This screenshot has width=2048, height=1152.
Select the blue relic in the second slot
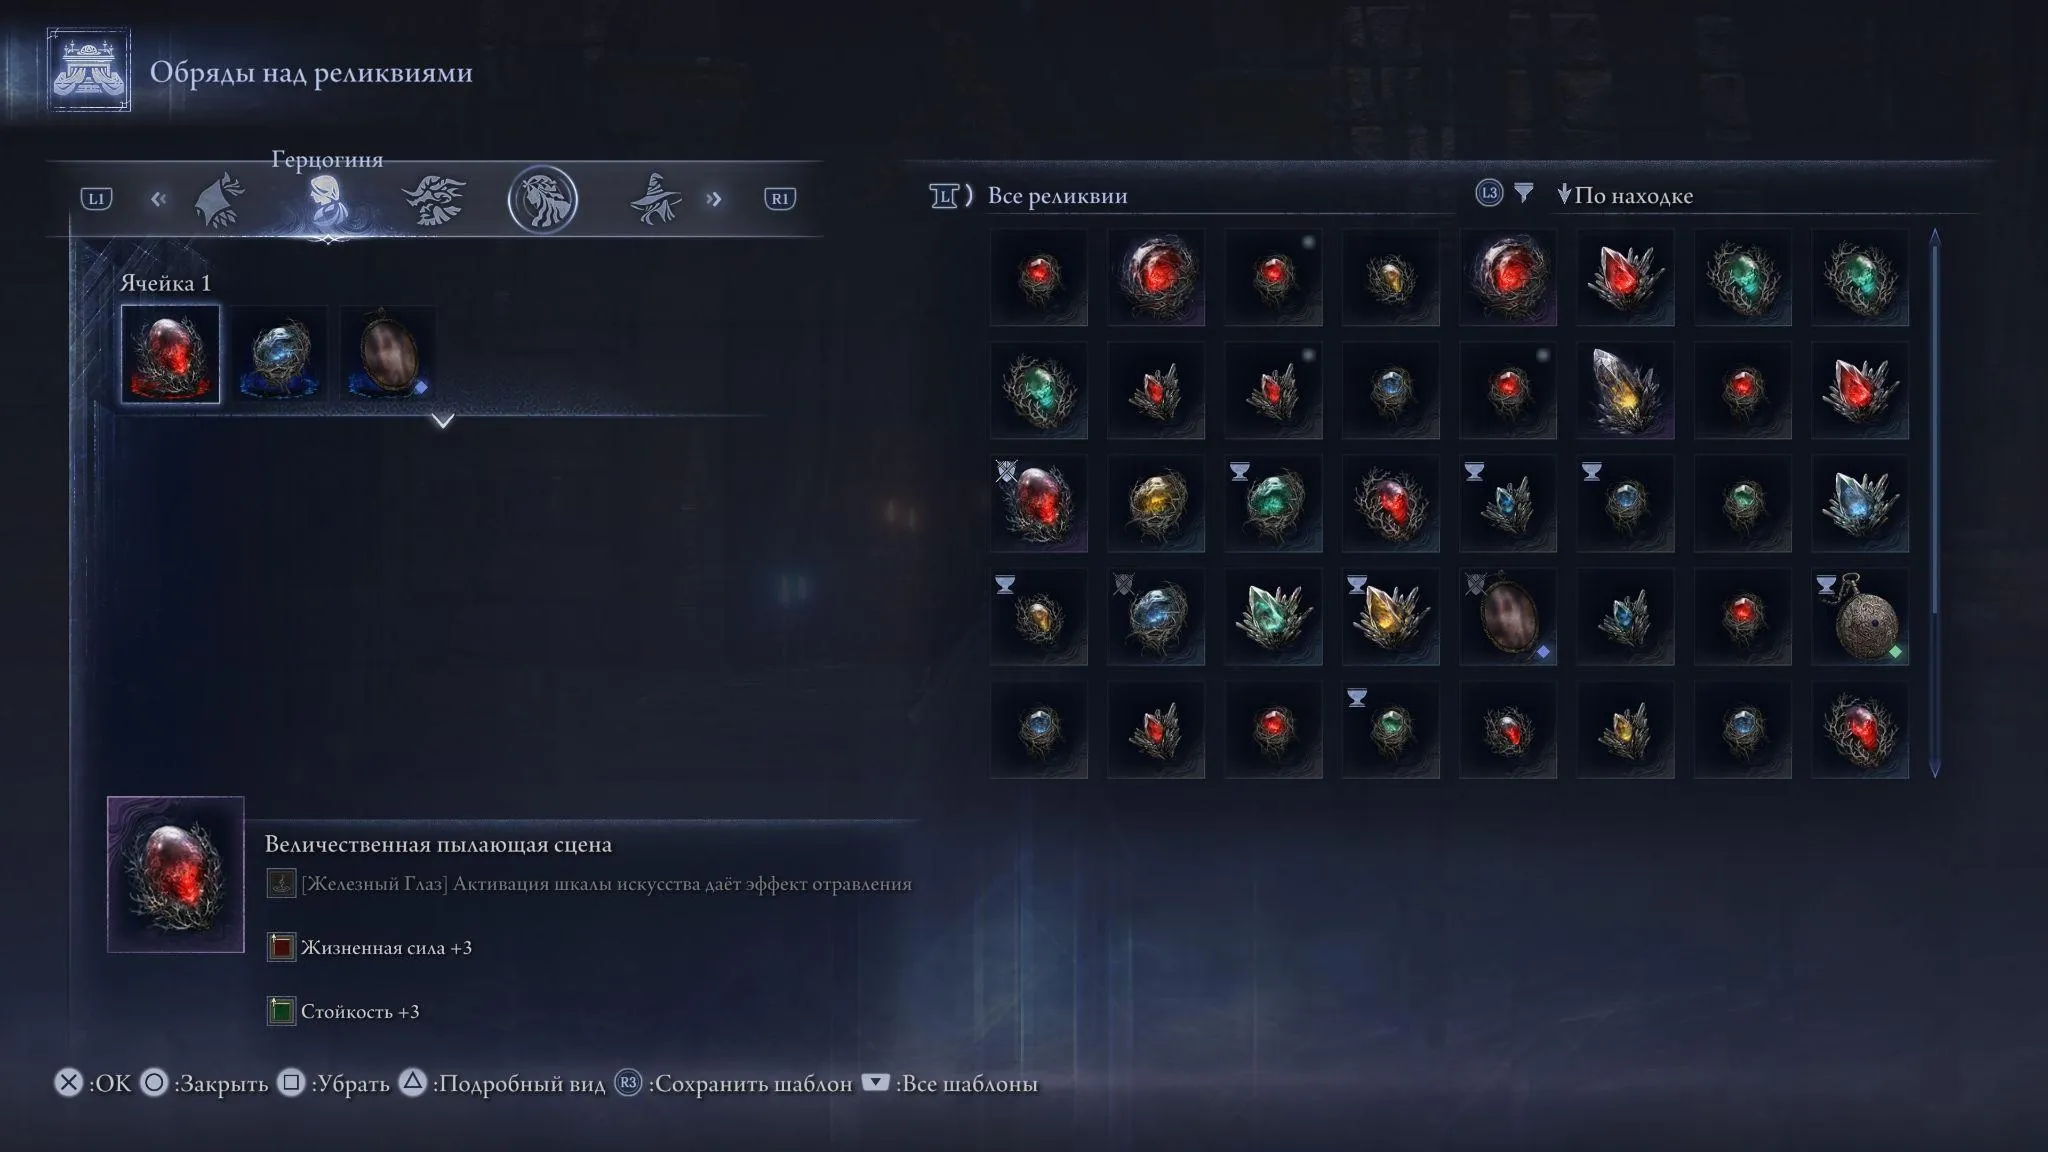pos(279,354)
